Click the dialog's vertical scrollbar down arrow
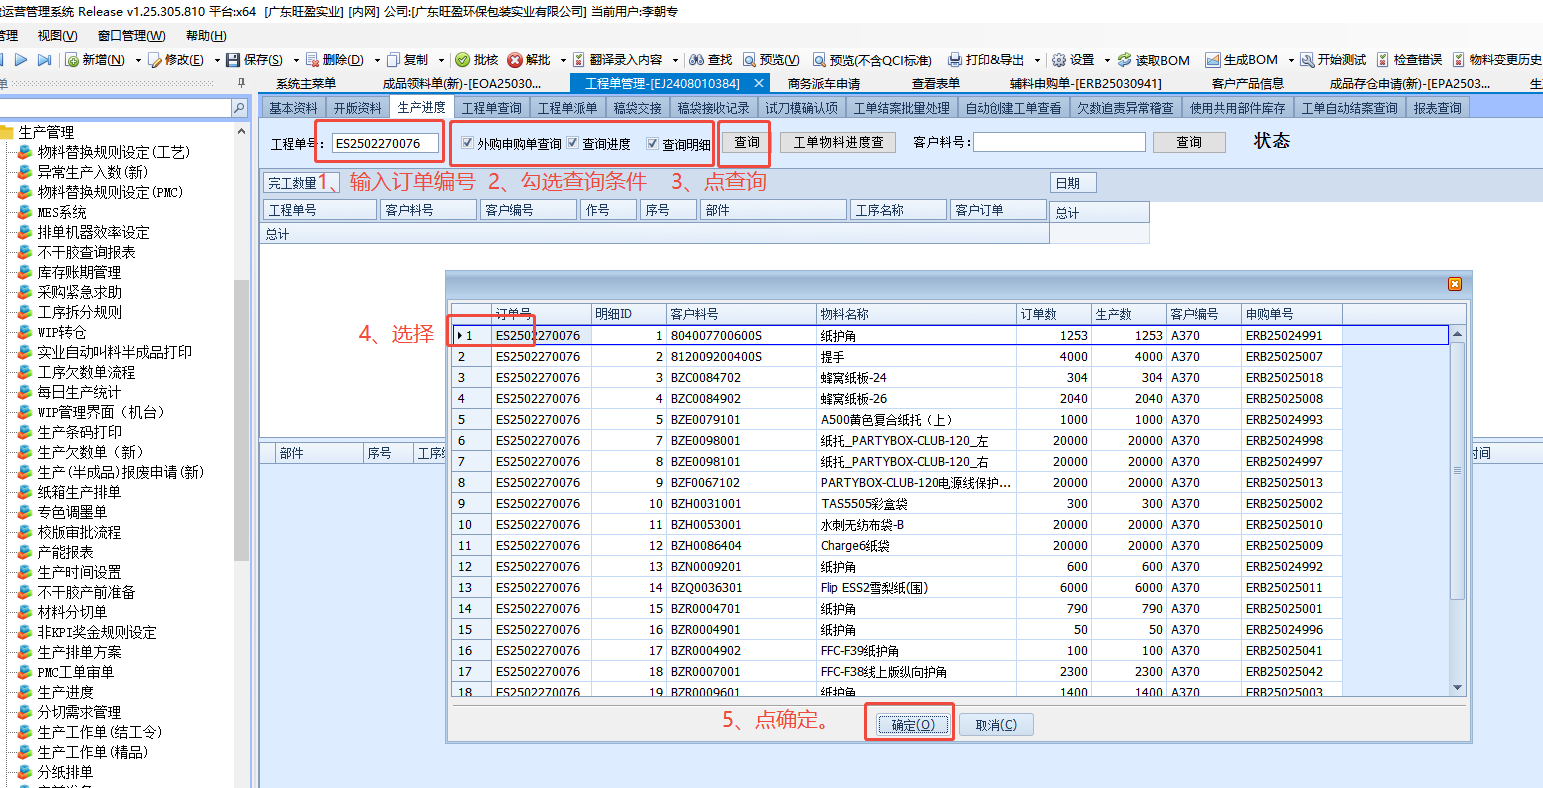This screenshot has height=788, width=1543. click(x=1457, y=688)
